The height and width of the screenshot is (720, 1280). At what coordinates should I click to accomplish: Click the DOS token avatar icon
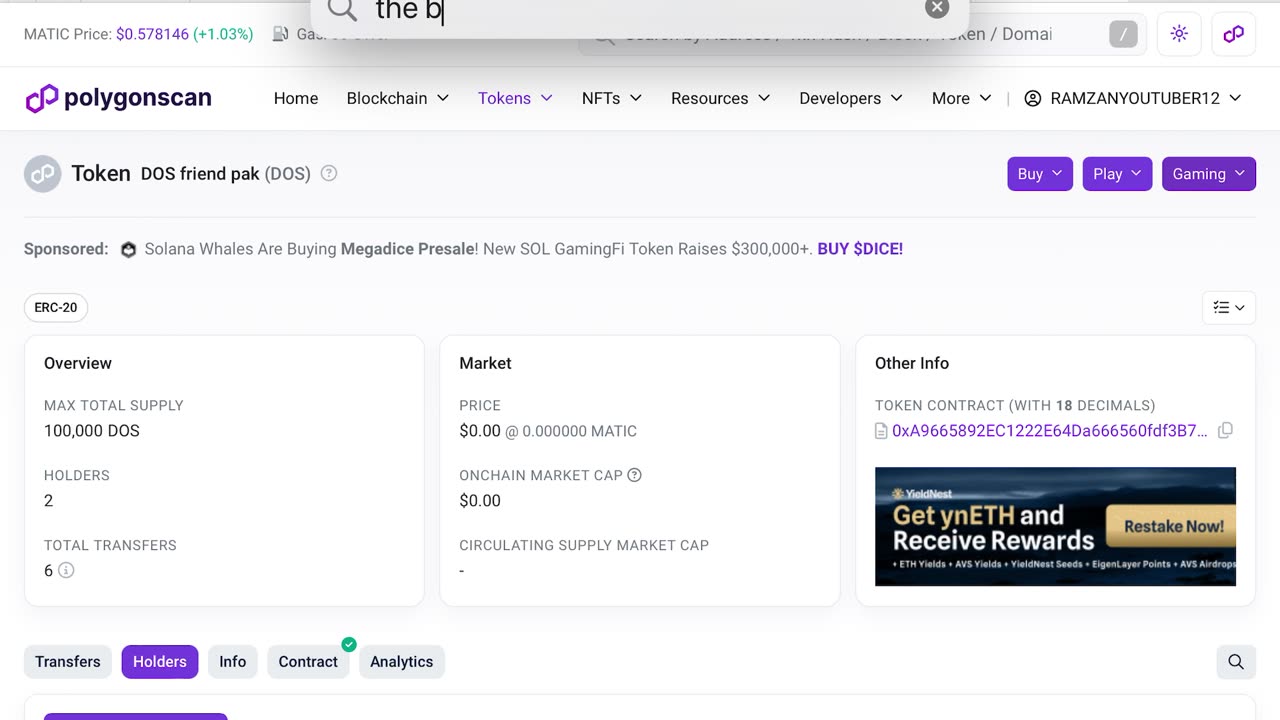pos(43,174)
